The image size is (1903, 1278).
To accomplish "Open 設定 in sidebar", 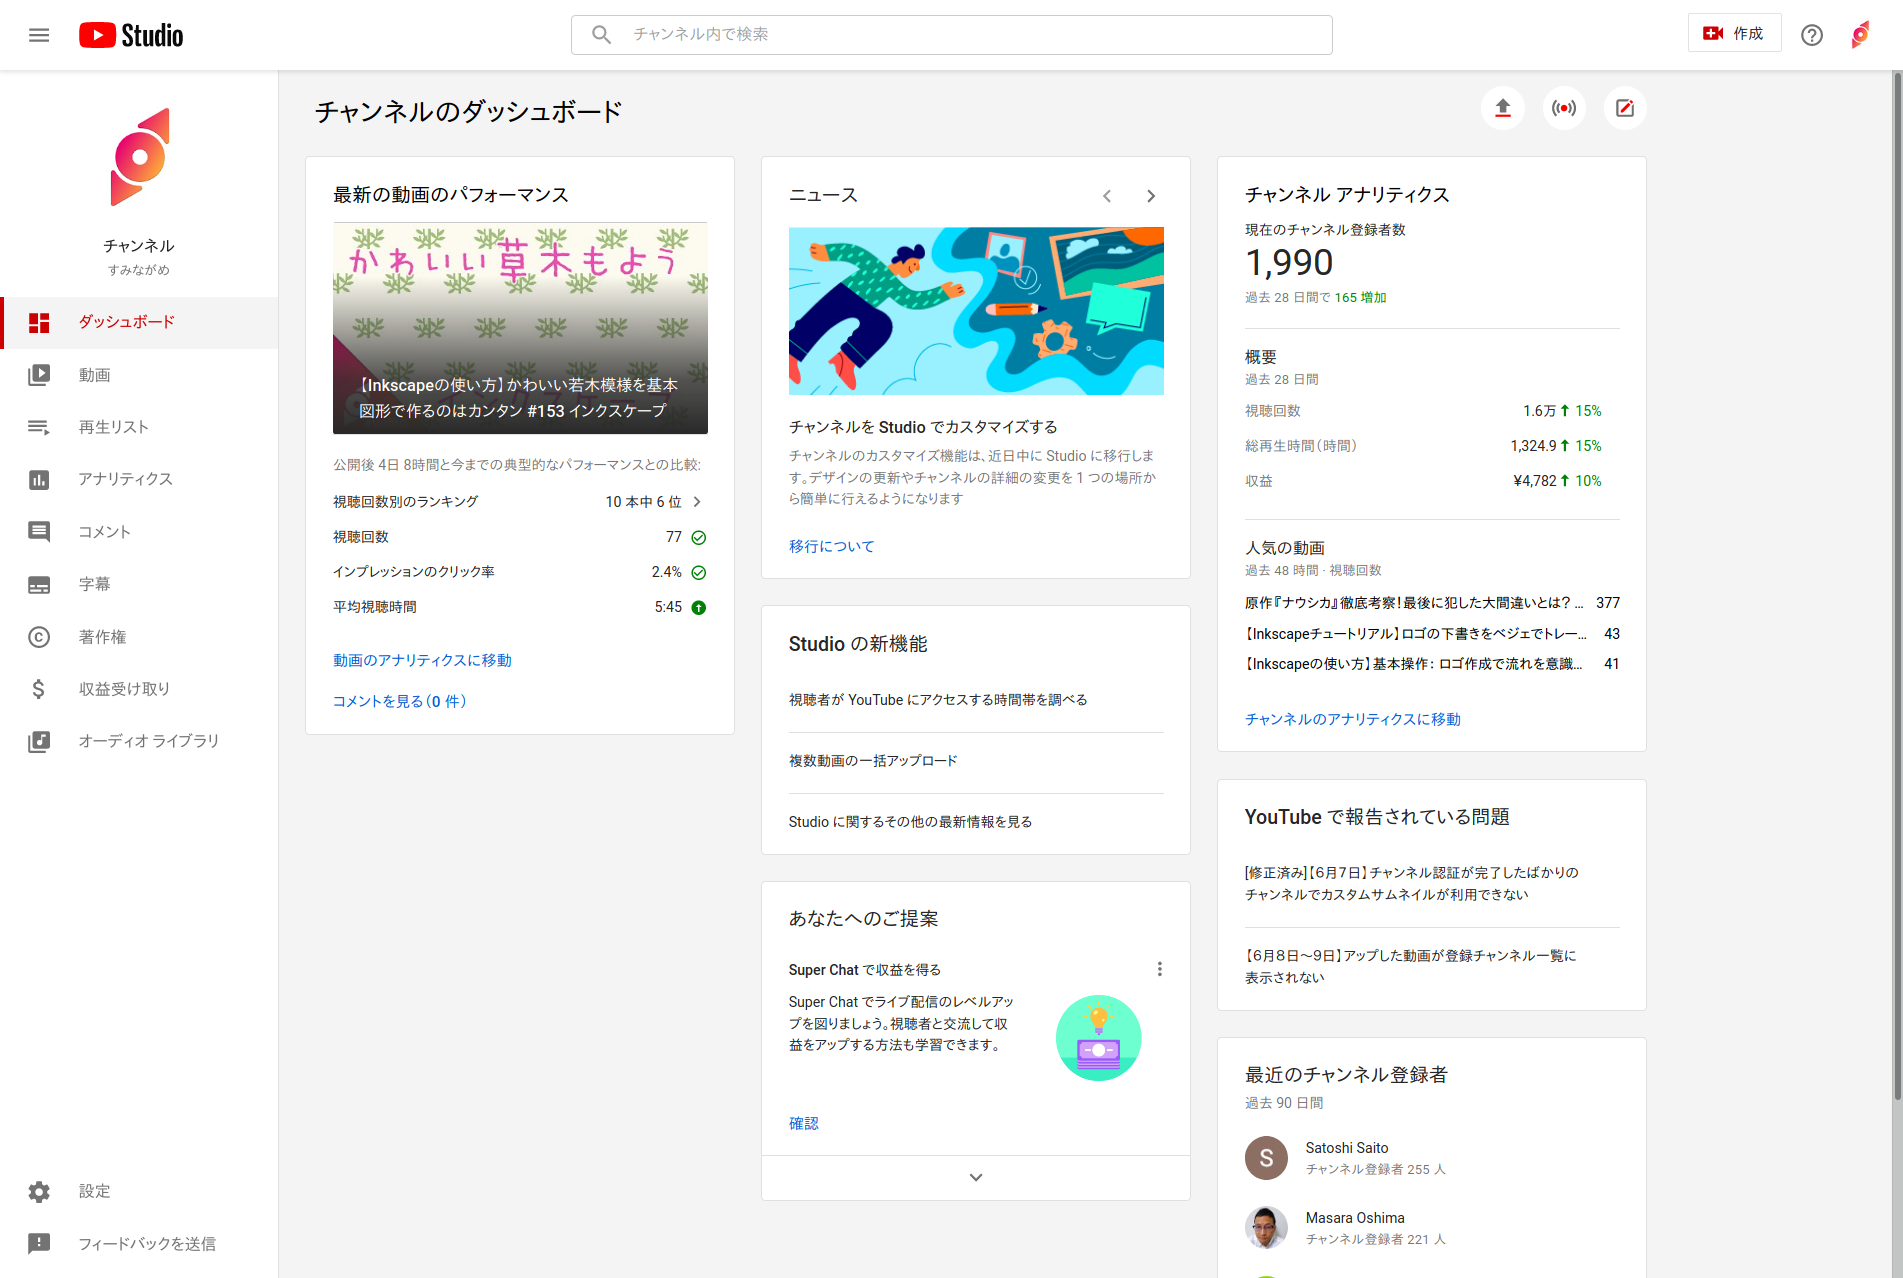I will click(139, 1192).
